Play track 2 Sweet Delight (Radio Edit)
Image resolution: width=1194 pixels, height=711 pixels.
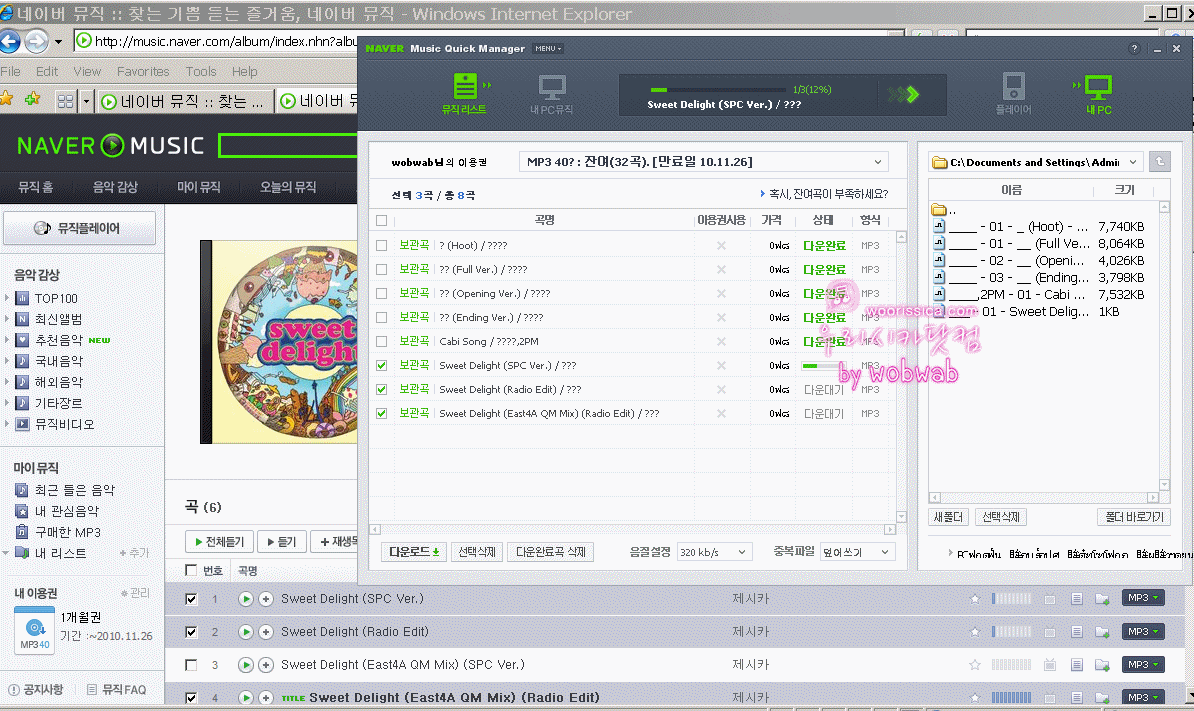(245, 632)
